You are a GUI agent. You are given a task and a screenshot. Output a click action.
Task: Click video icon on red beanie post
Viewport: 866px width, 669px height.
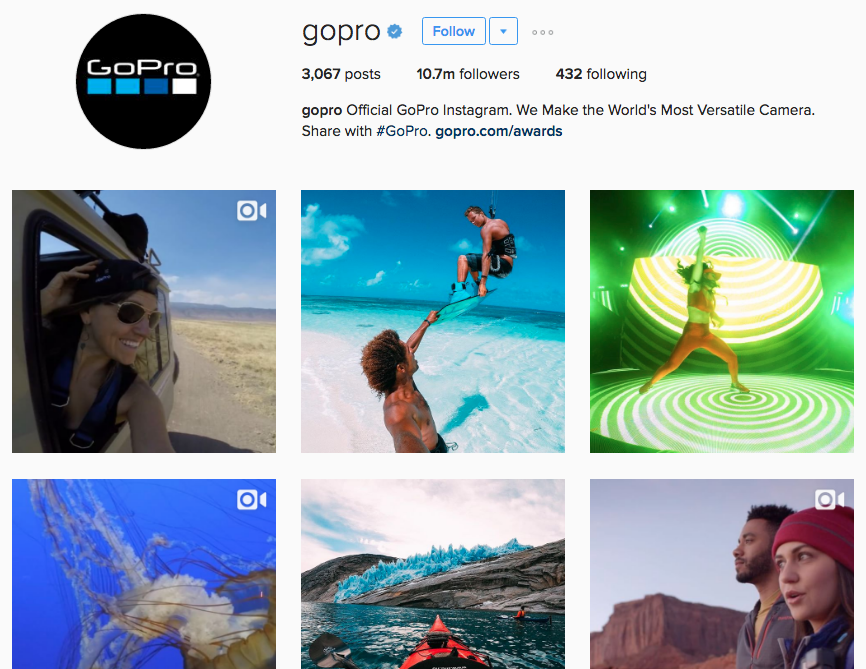[829, 500]
